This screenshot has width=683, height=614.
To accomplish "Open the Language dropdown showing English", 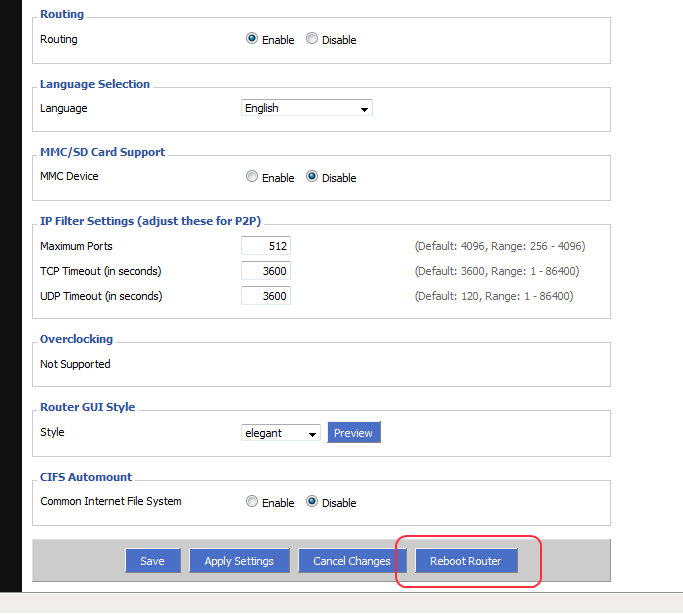I will point(307,108).
